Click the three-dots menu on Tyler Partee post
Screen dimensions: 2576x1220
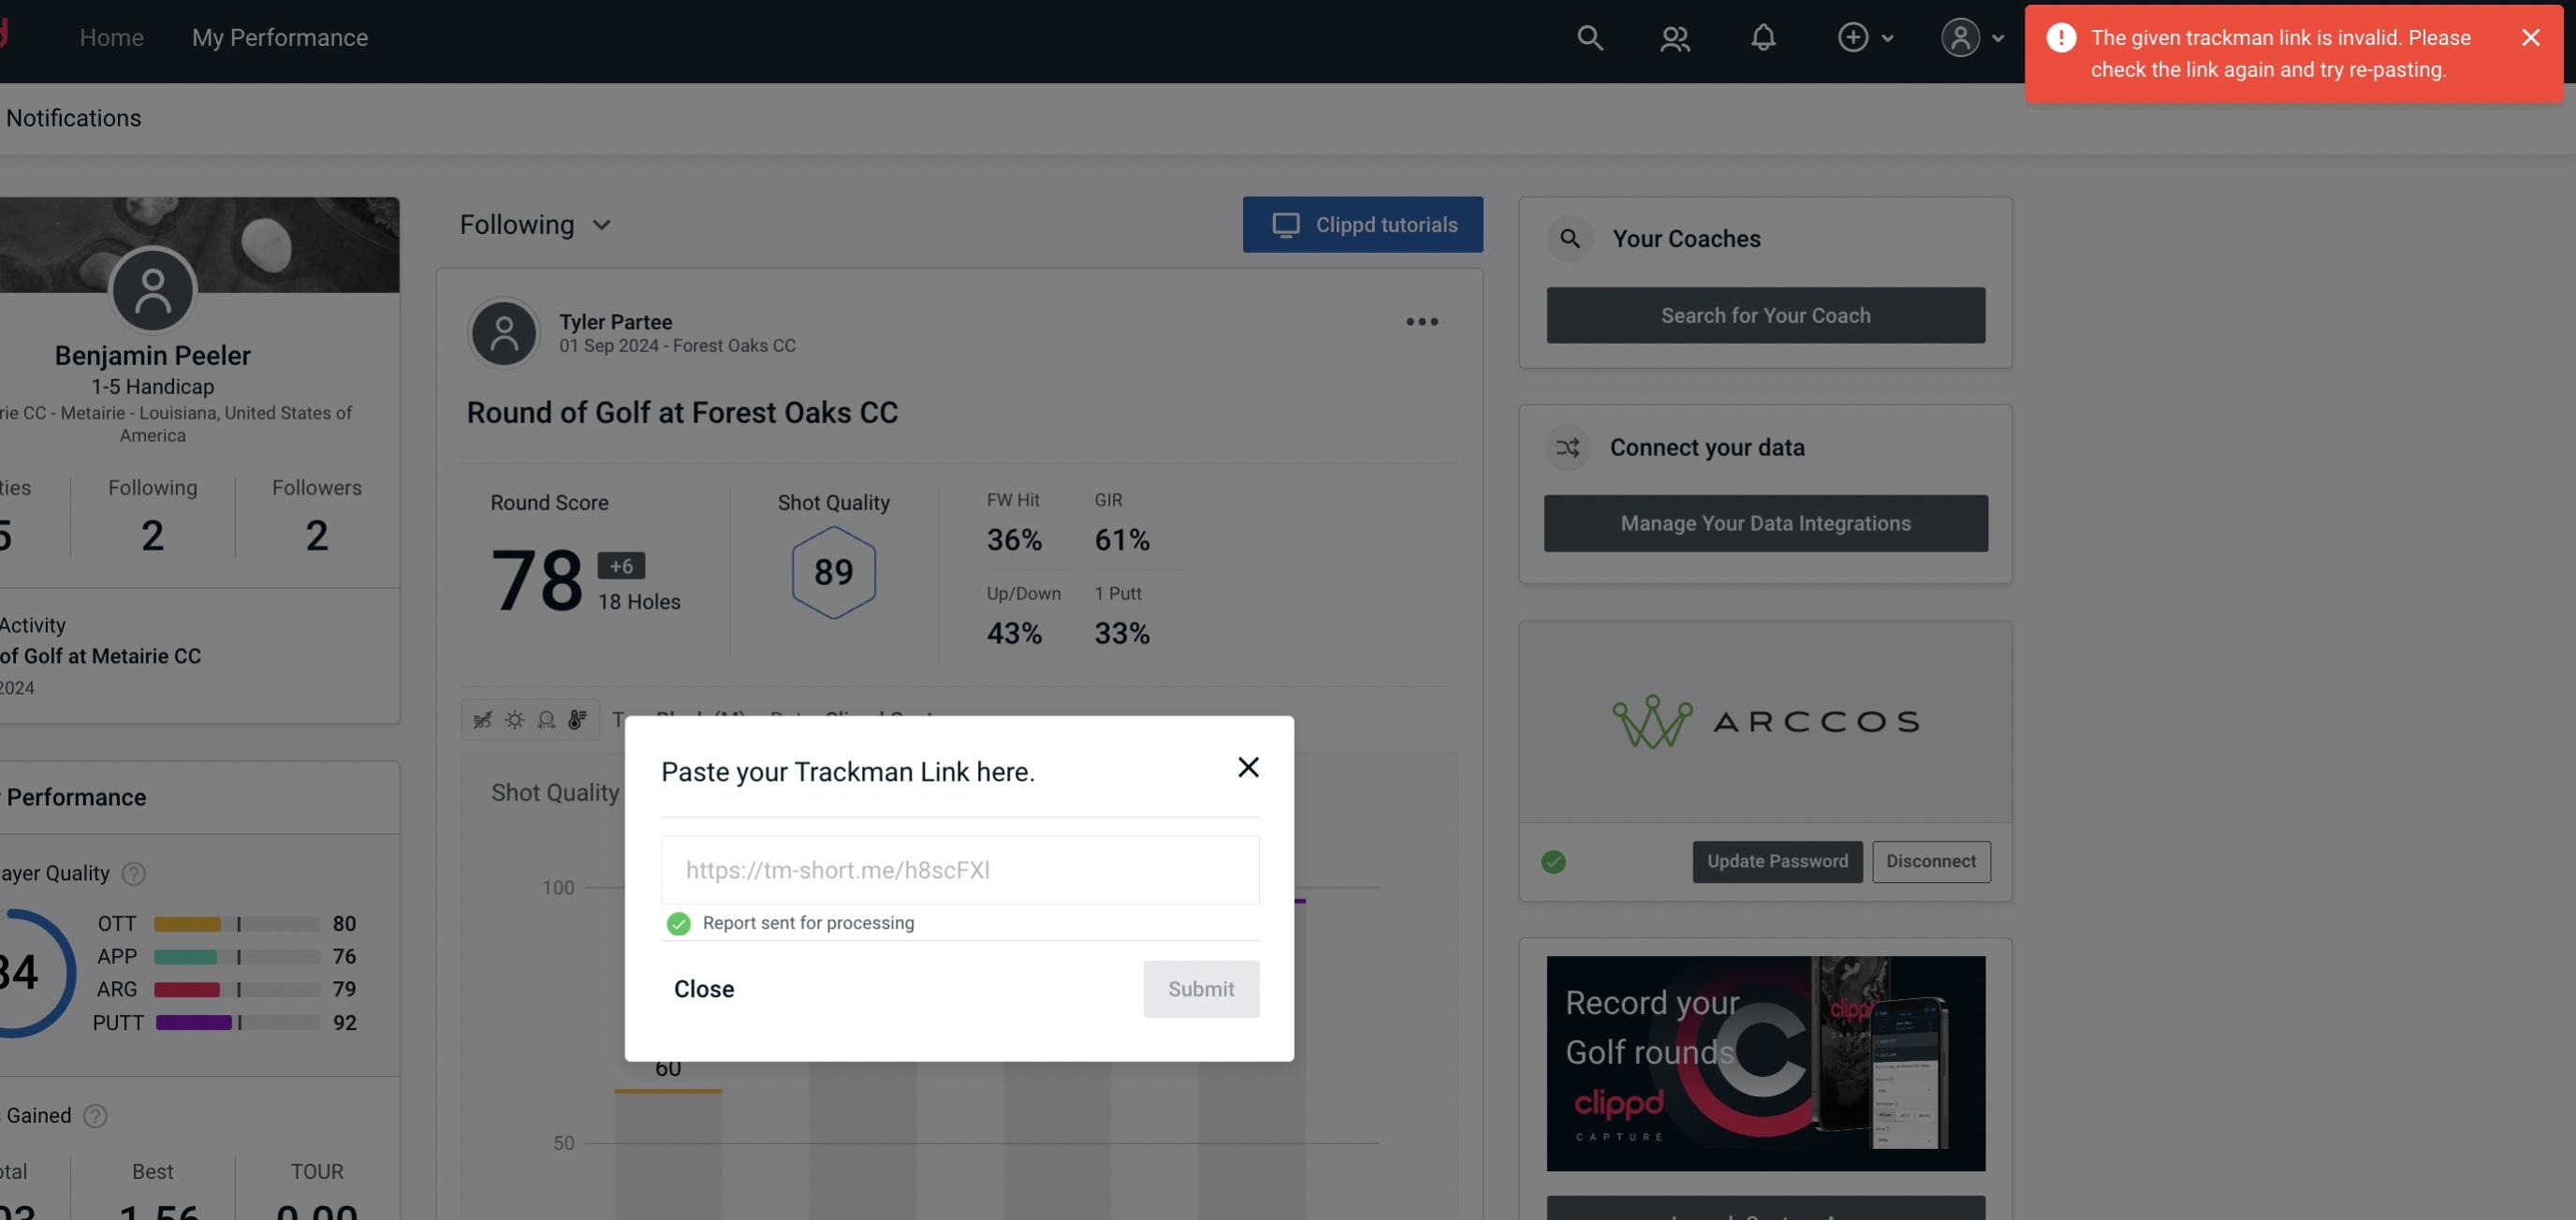[x=1423, y=324]
